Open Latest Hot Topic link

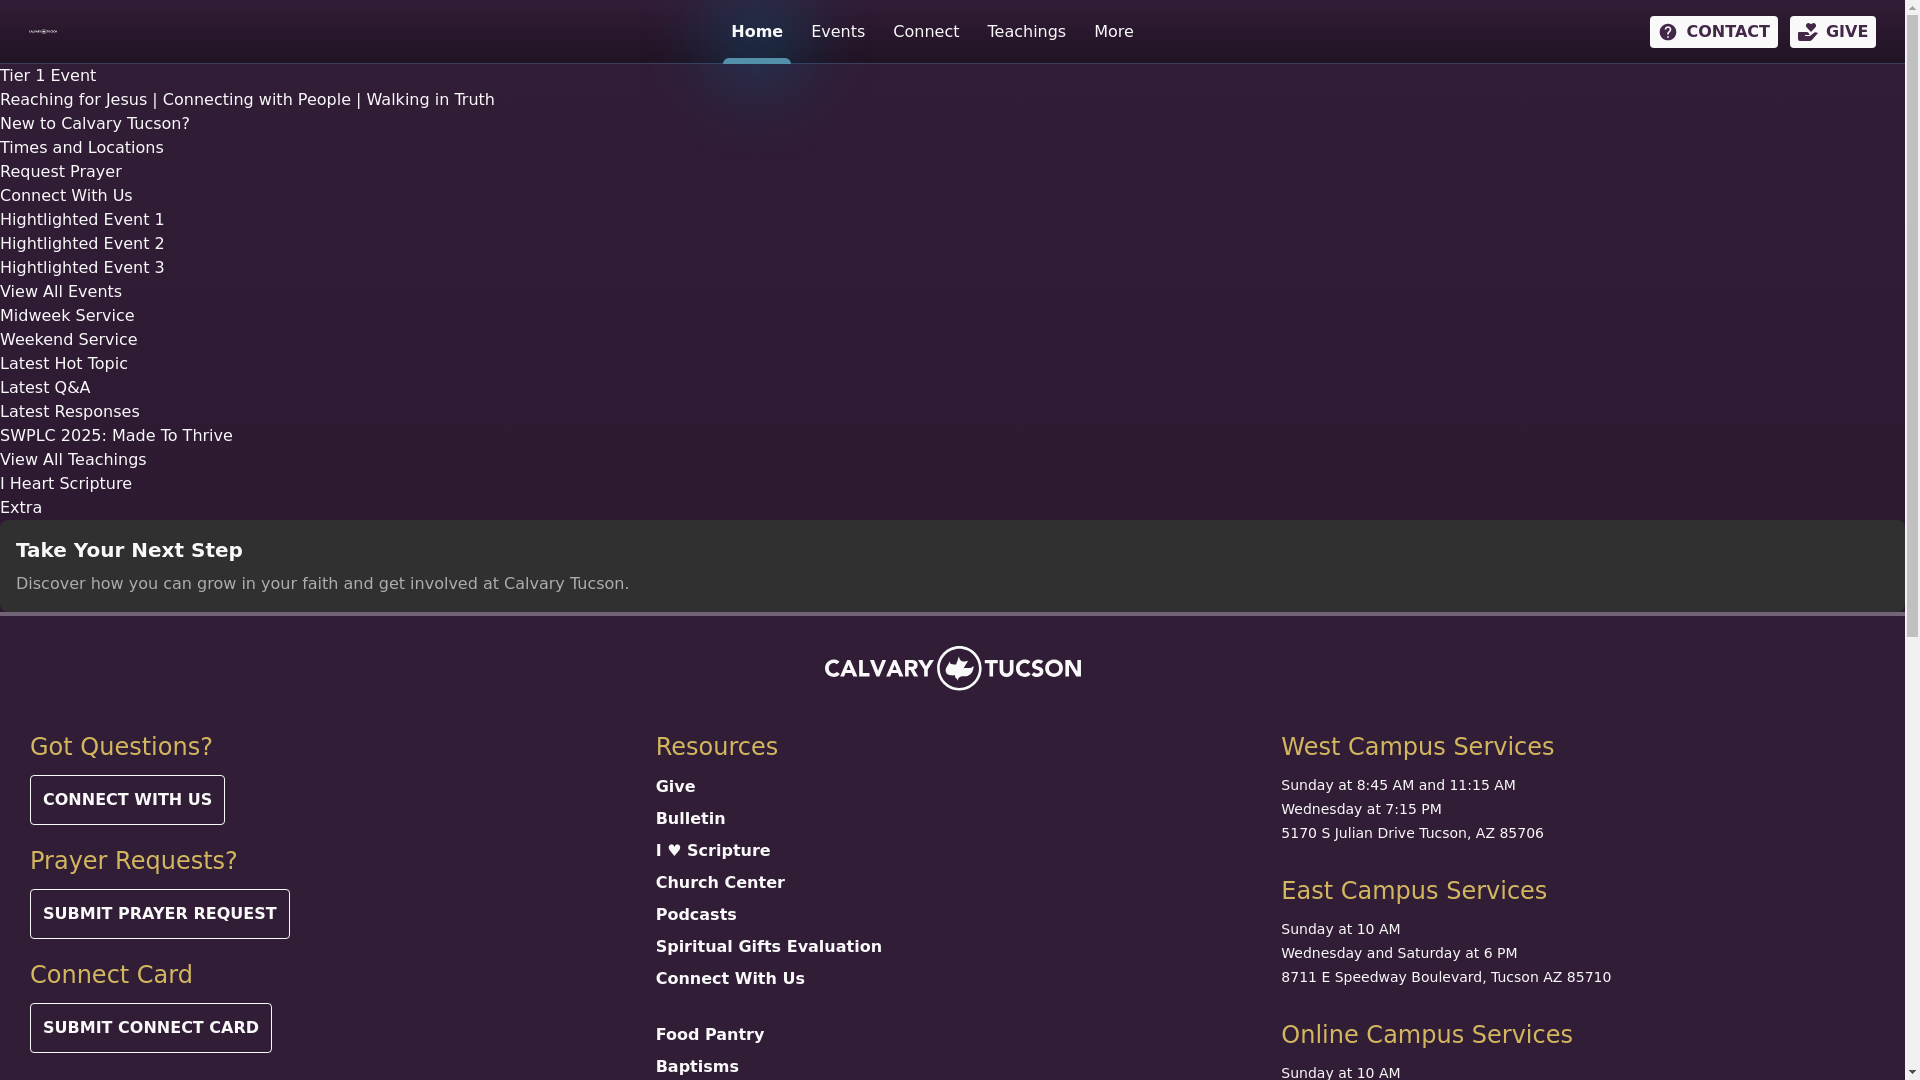click(64, 364)
